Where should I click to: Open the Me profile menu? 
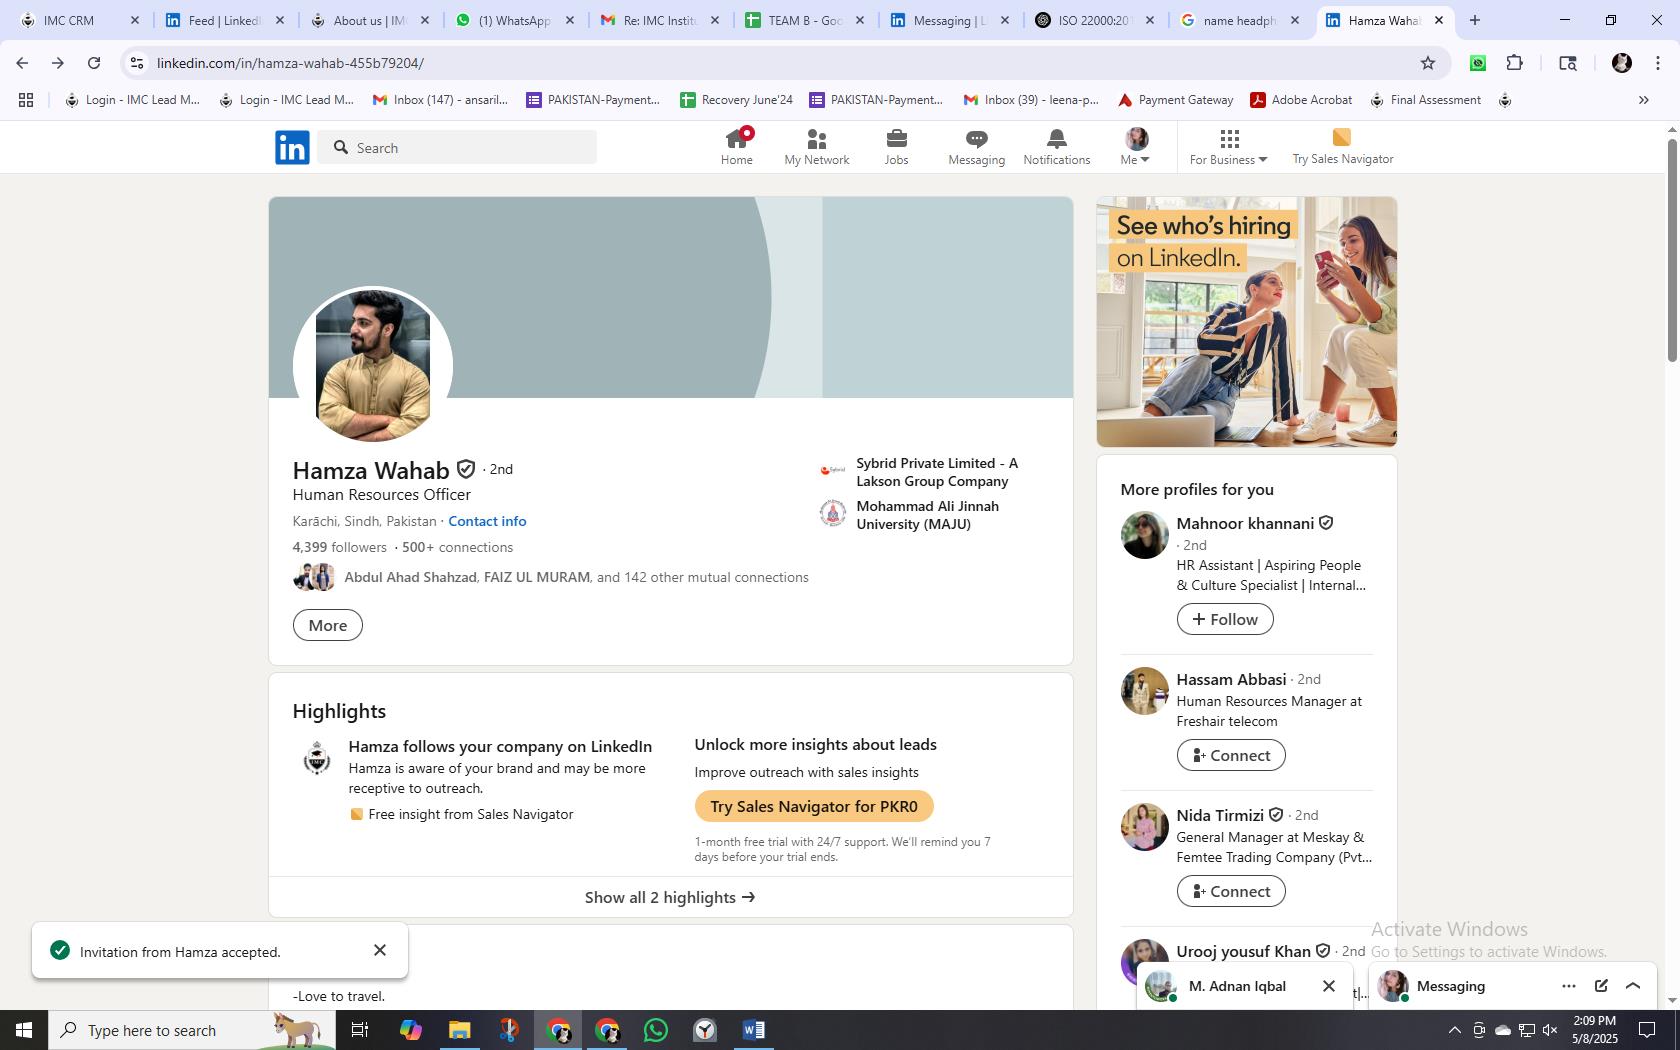1136,147
